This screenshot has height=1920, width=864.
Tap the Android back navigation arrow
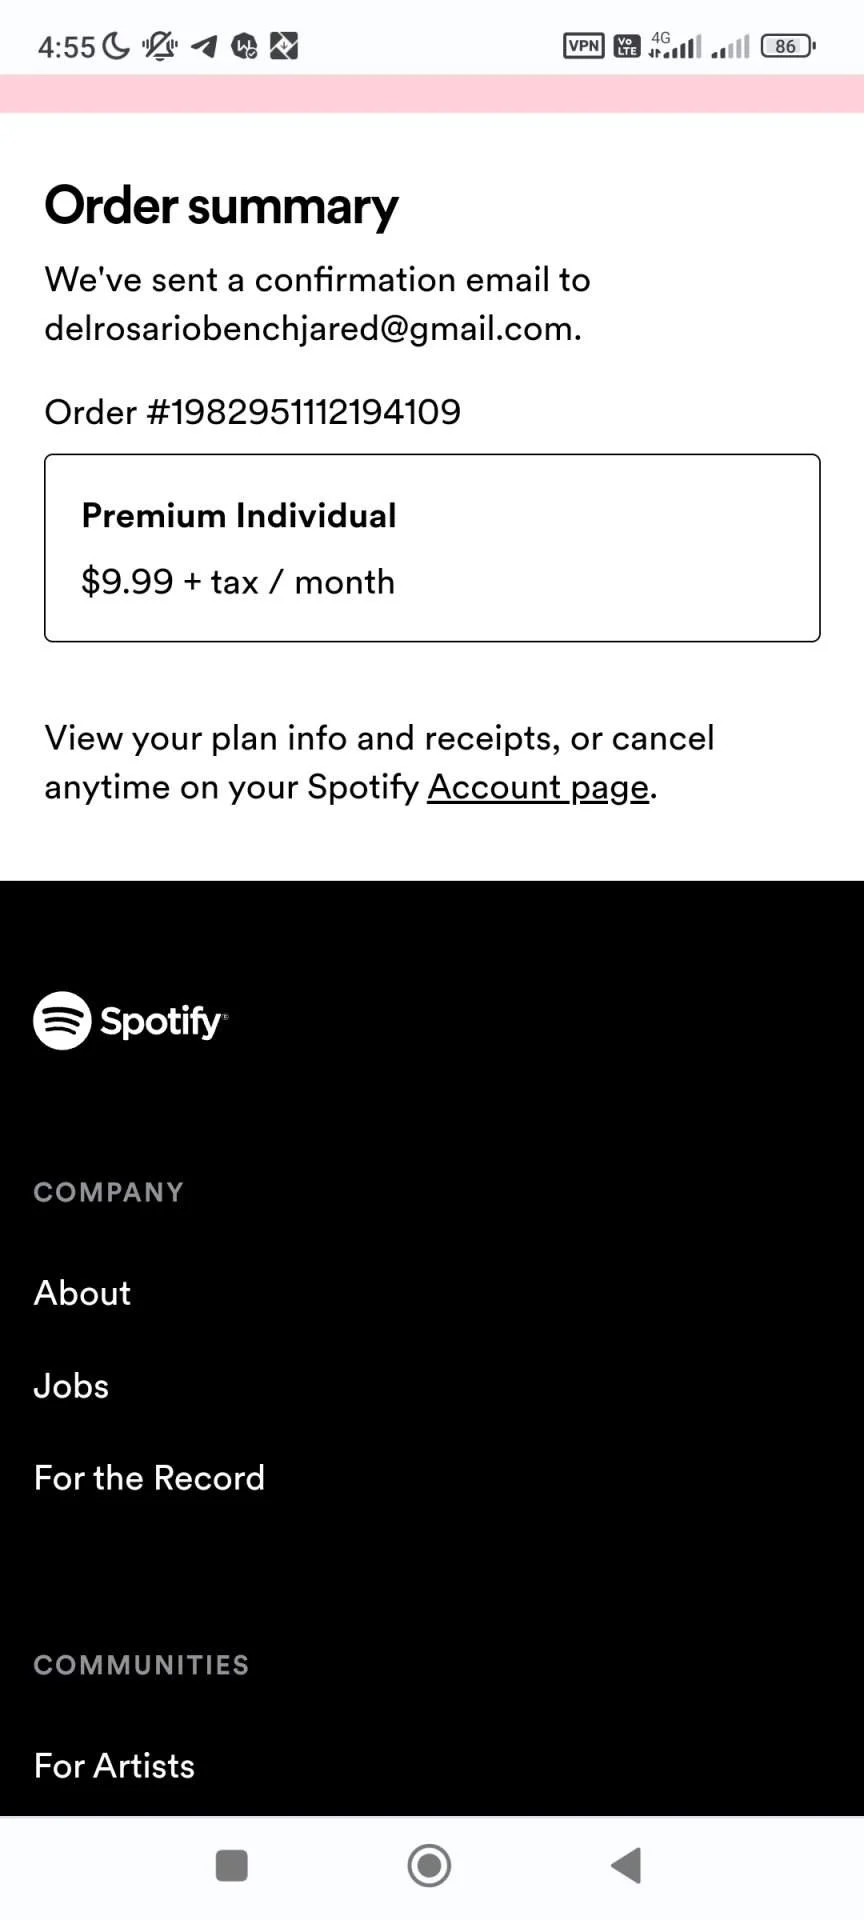point(626,1865)
